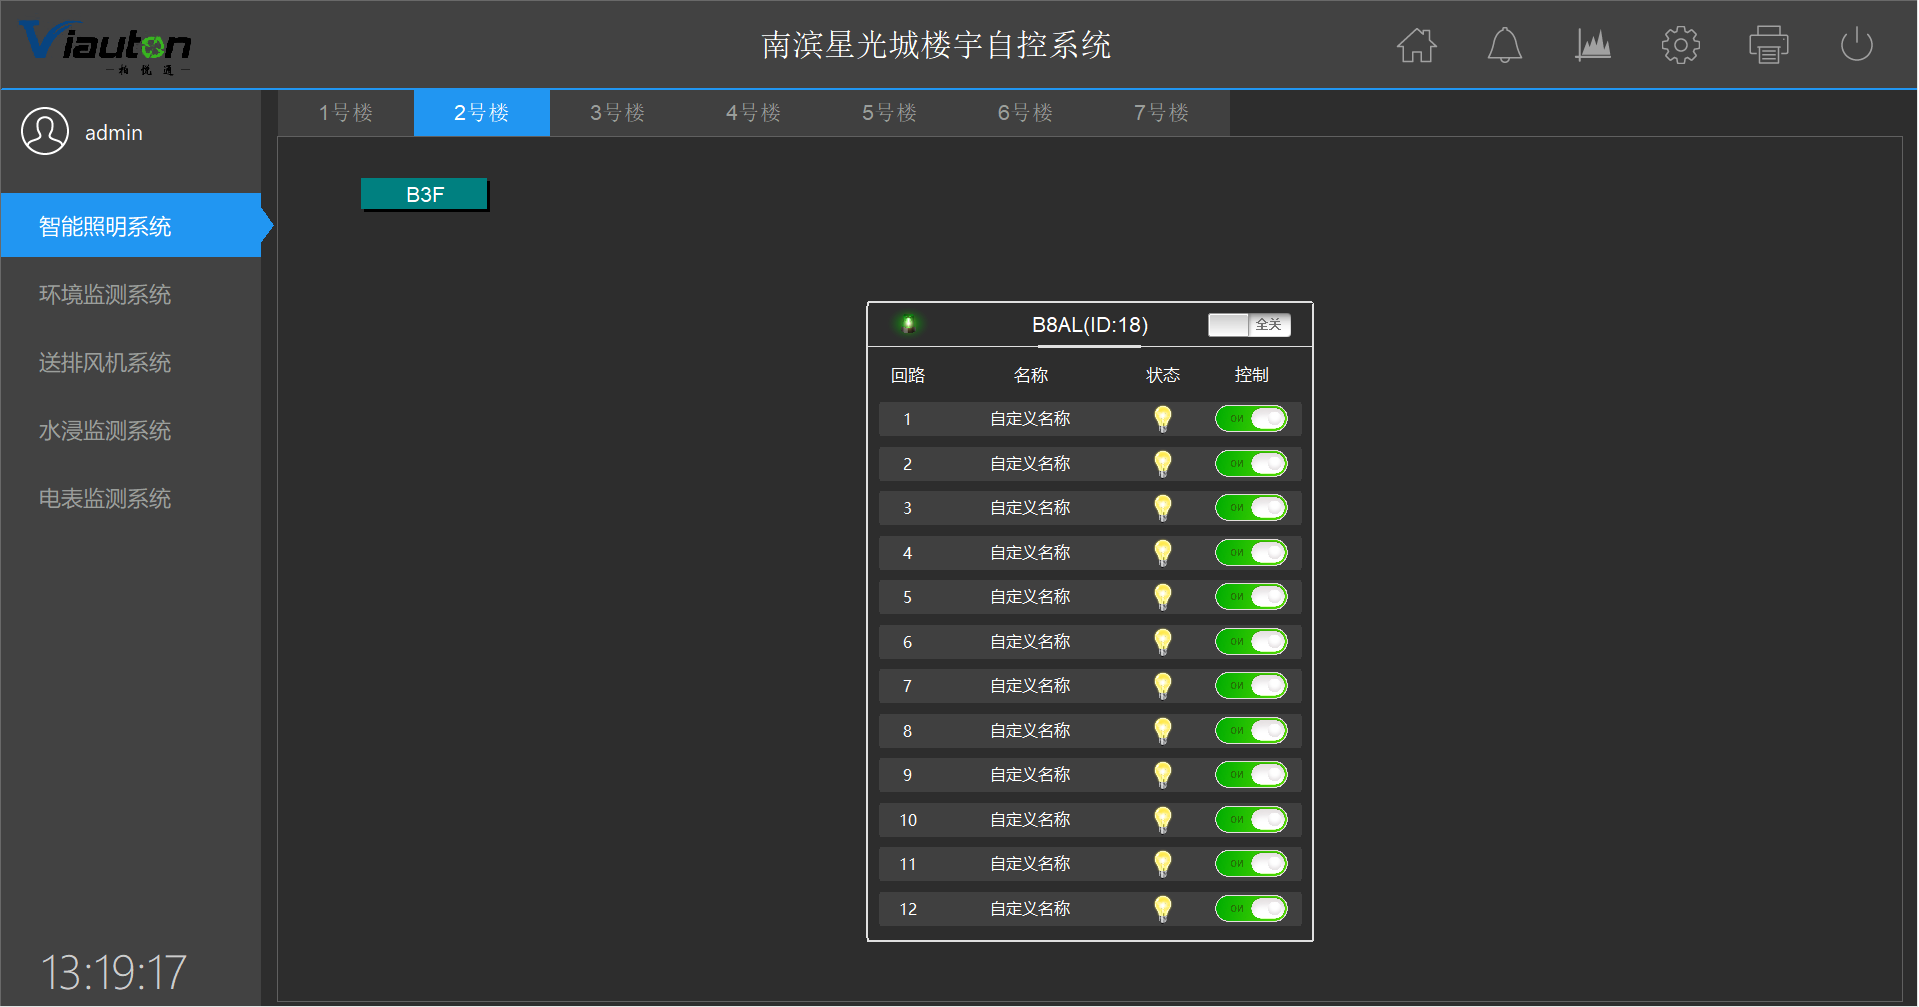Image resolution: width=1919 pixels, height=1007 pixels.
Task: Toggle the control switch for circuit 7
Action: point(1250,686)
